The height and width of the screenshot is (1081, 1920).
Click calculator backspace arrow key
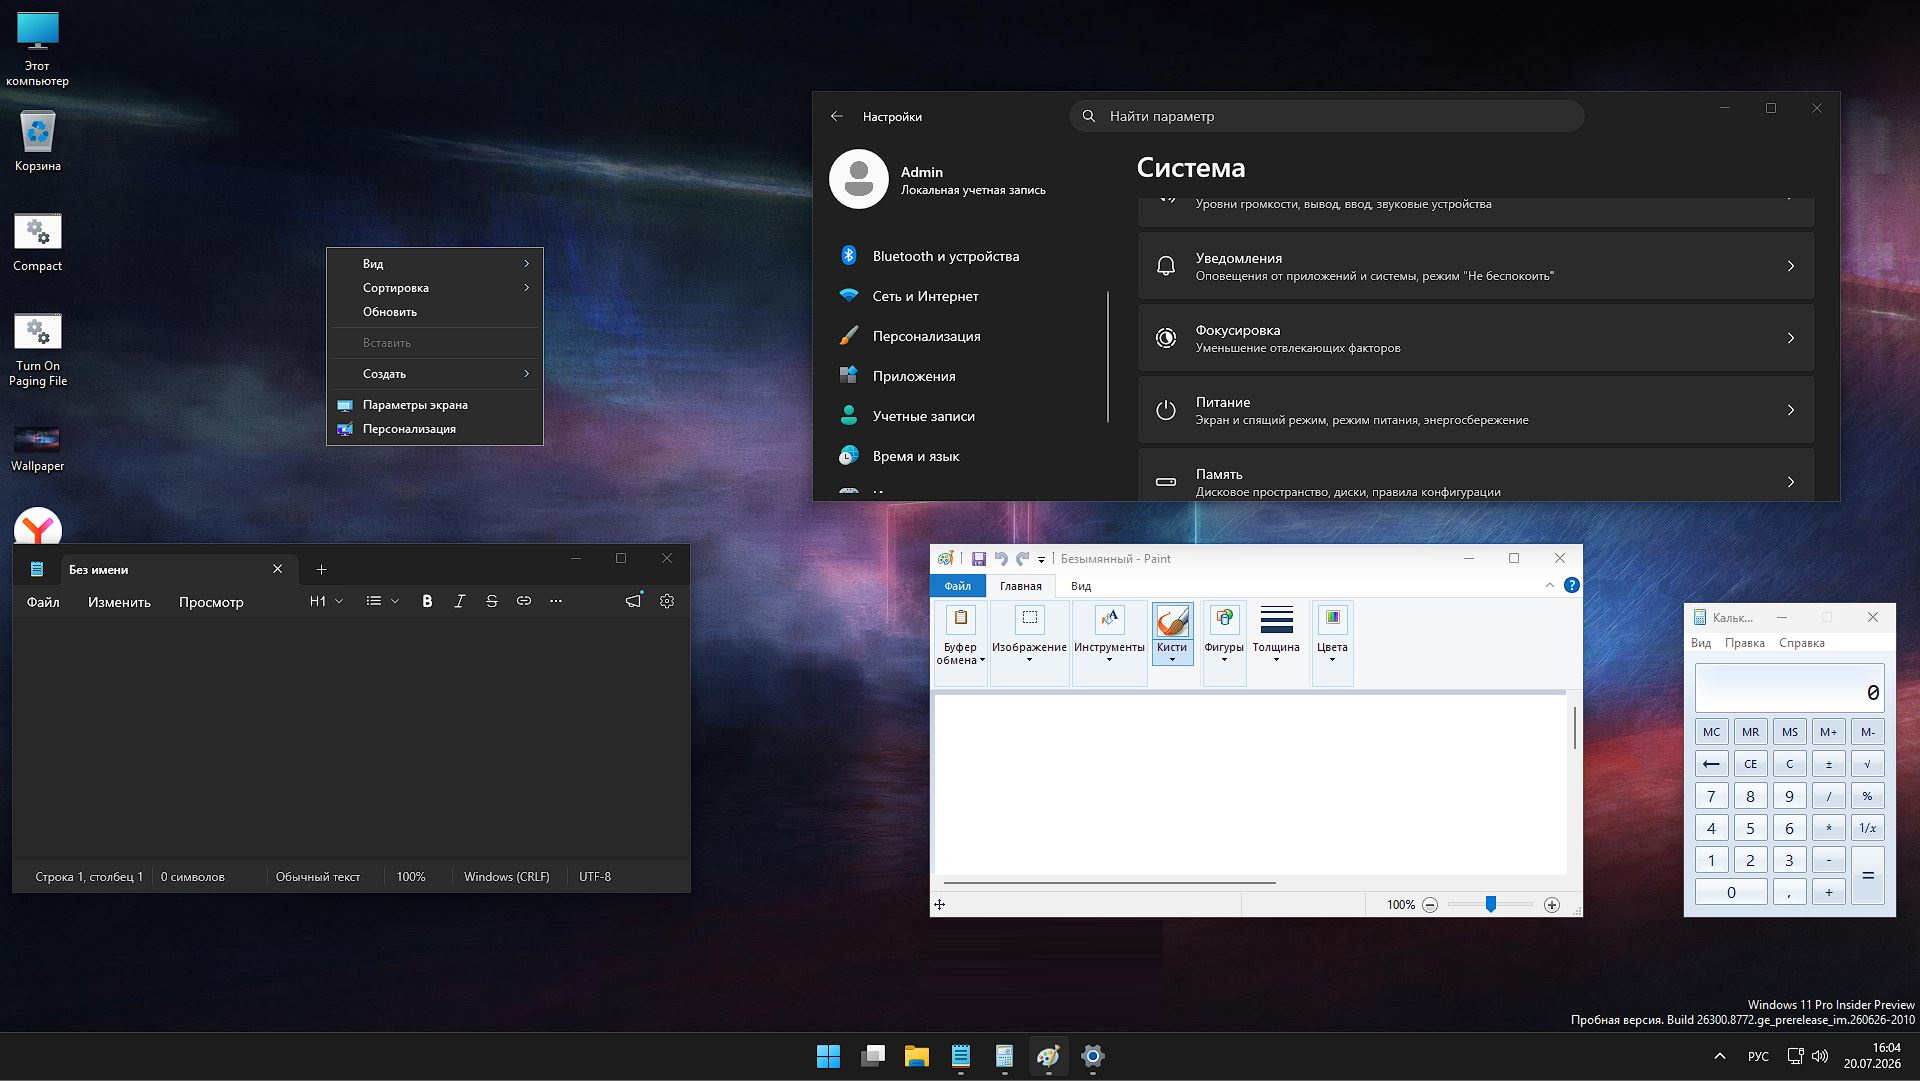click(1711, 764)
